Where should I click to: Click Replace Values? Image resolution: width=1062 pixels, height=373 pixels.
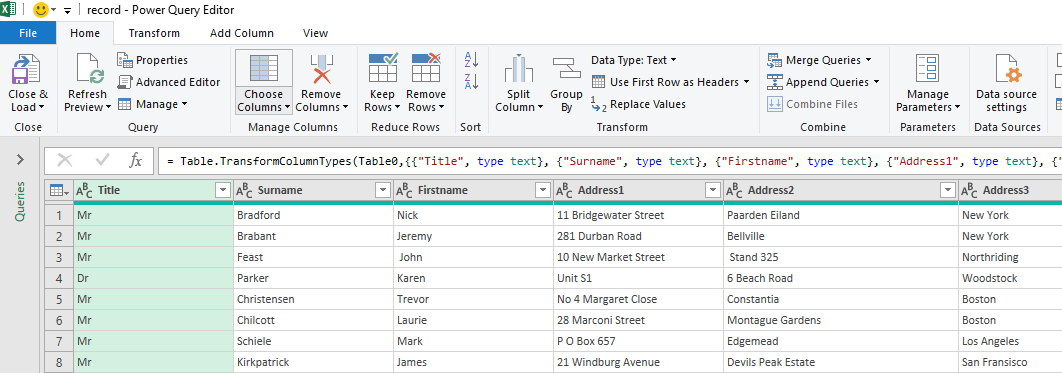(x=638, y=104)
